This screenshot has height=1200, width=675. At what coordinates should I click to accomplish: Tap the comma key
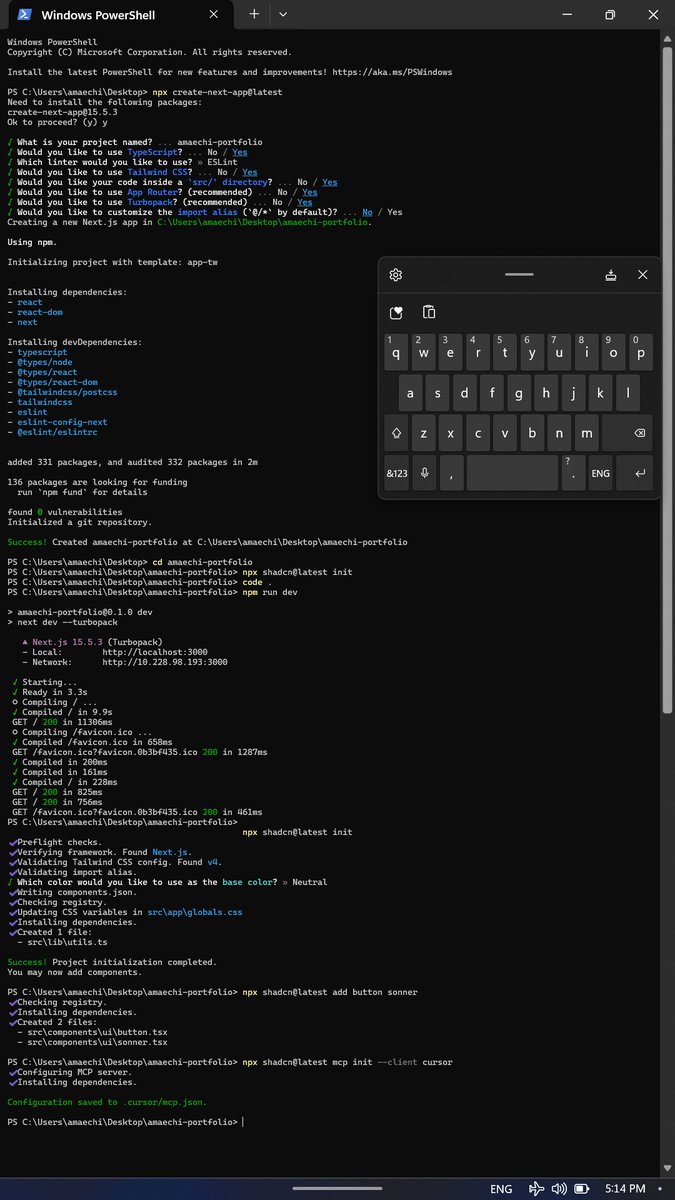point(451,473)
